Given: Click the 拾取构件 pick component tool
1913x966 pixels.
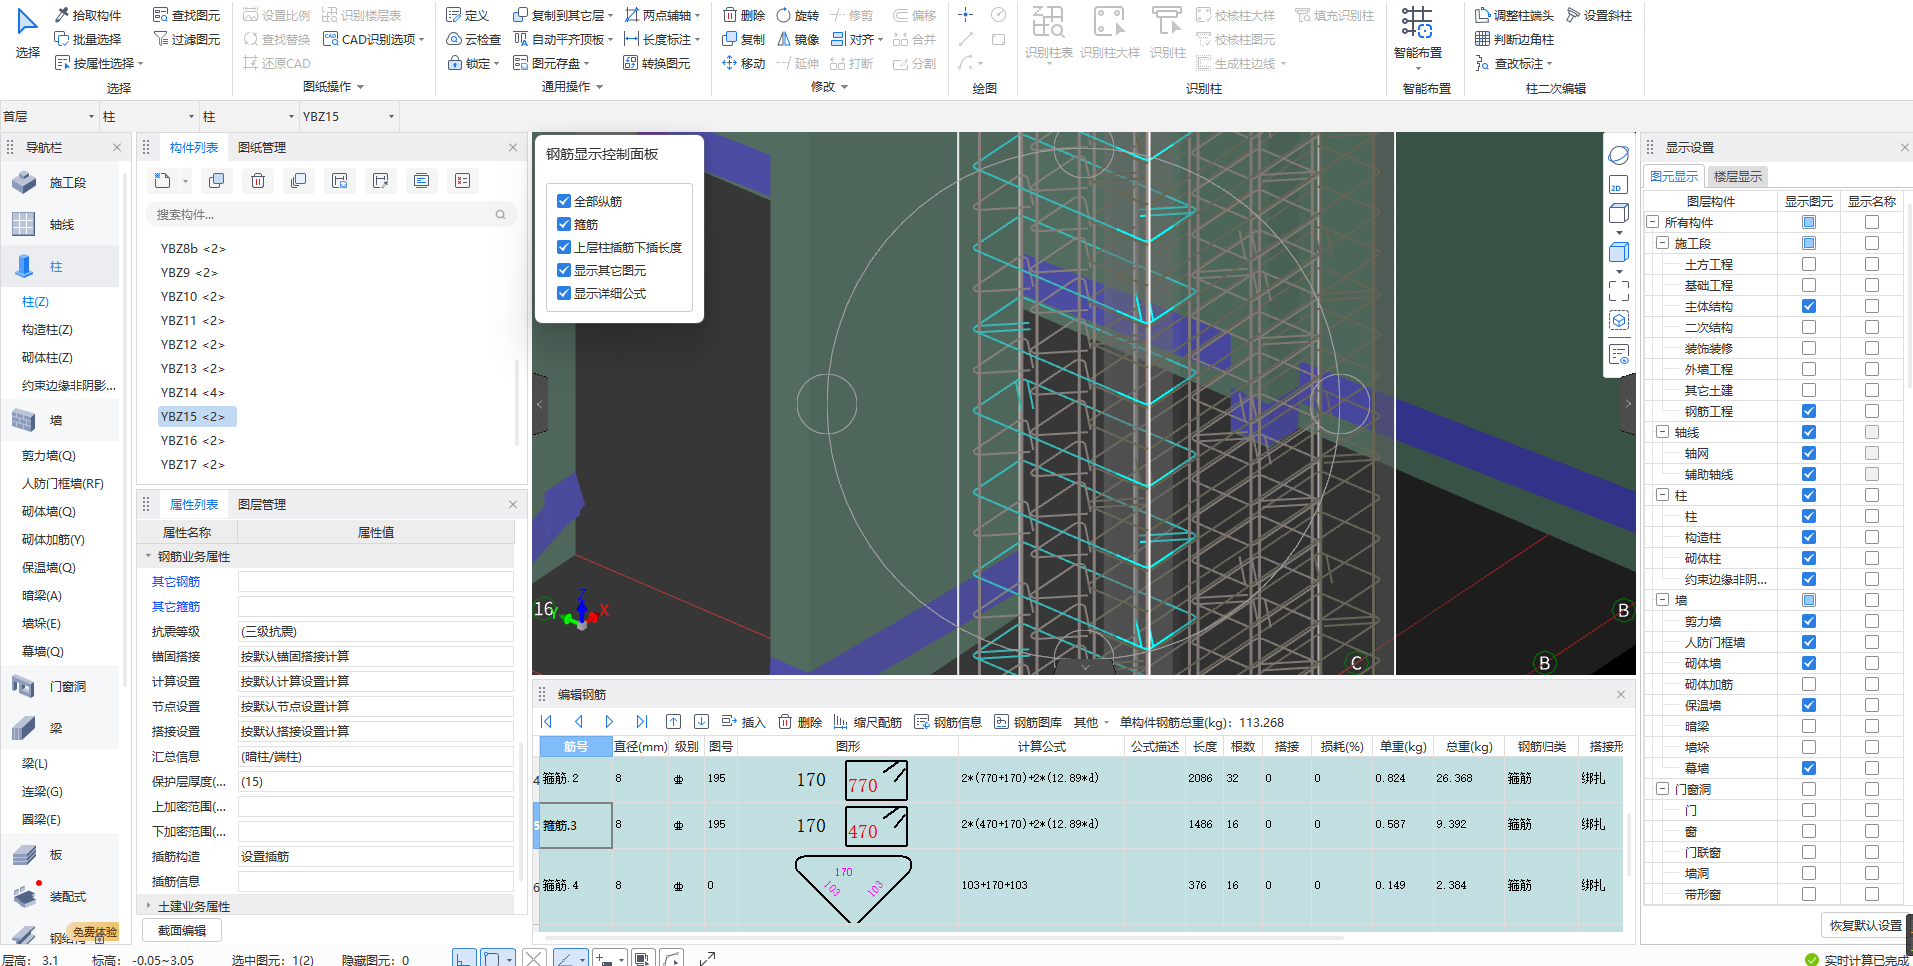Looking at the screenshot, I should tap(88, 15).
